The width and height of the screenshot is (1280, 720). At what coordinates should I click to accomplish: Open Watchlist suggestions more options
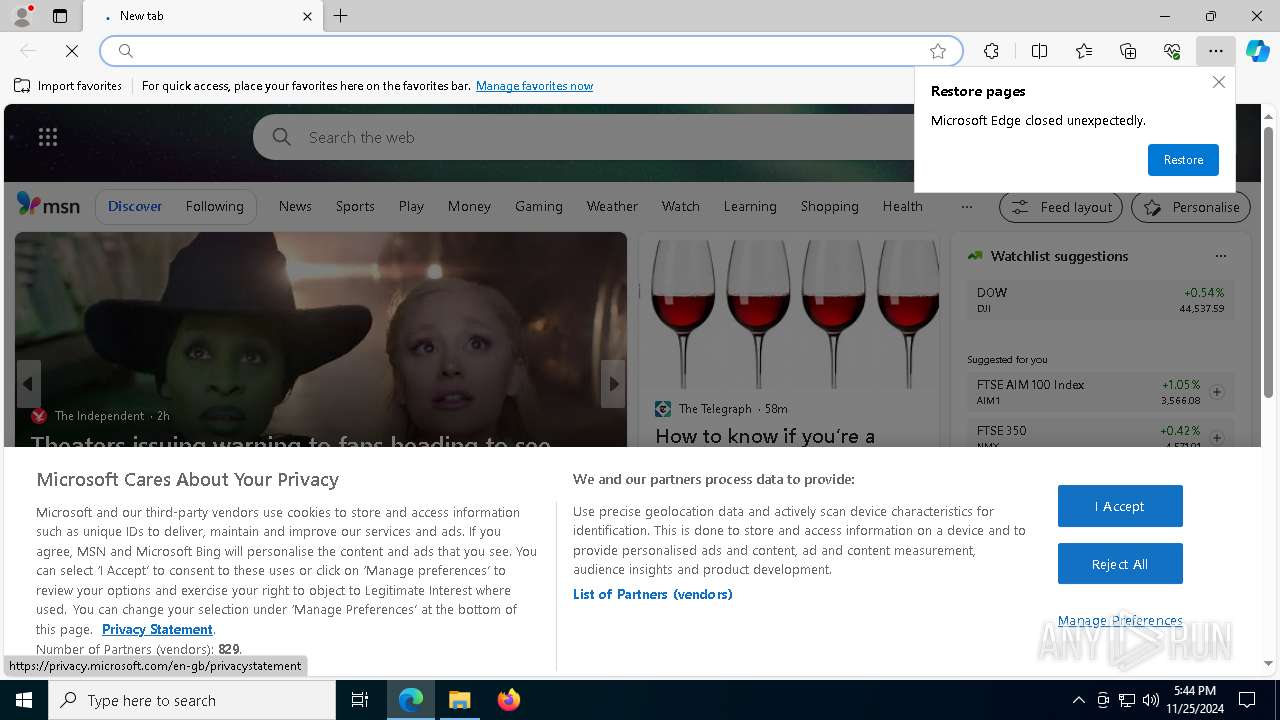1220,256
